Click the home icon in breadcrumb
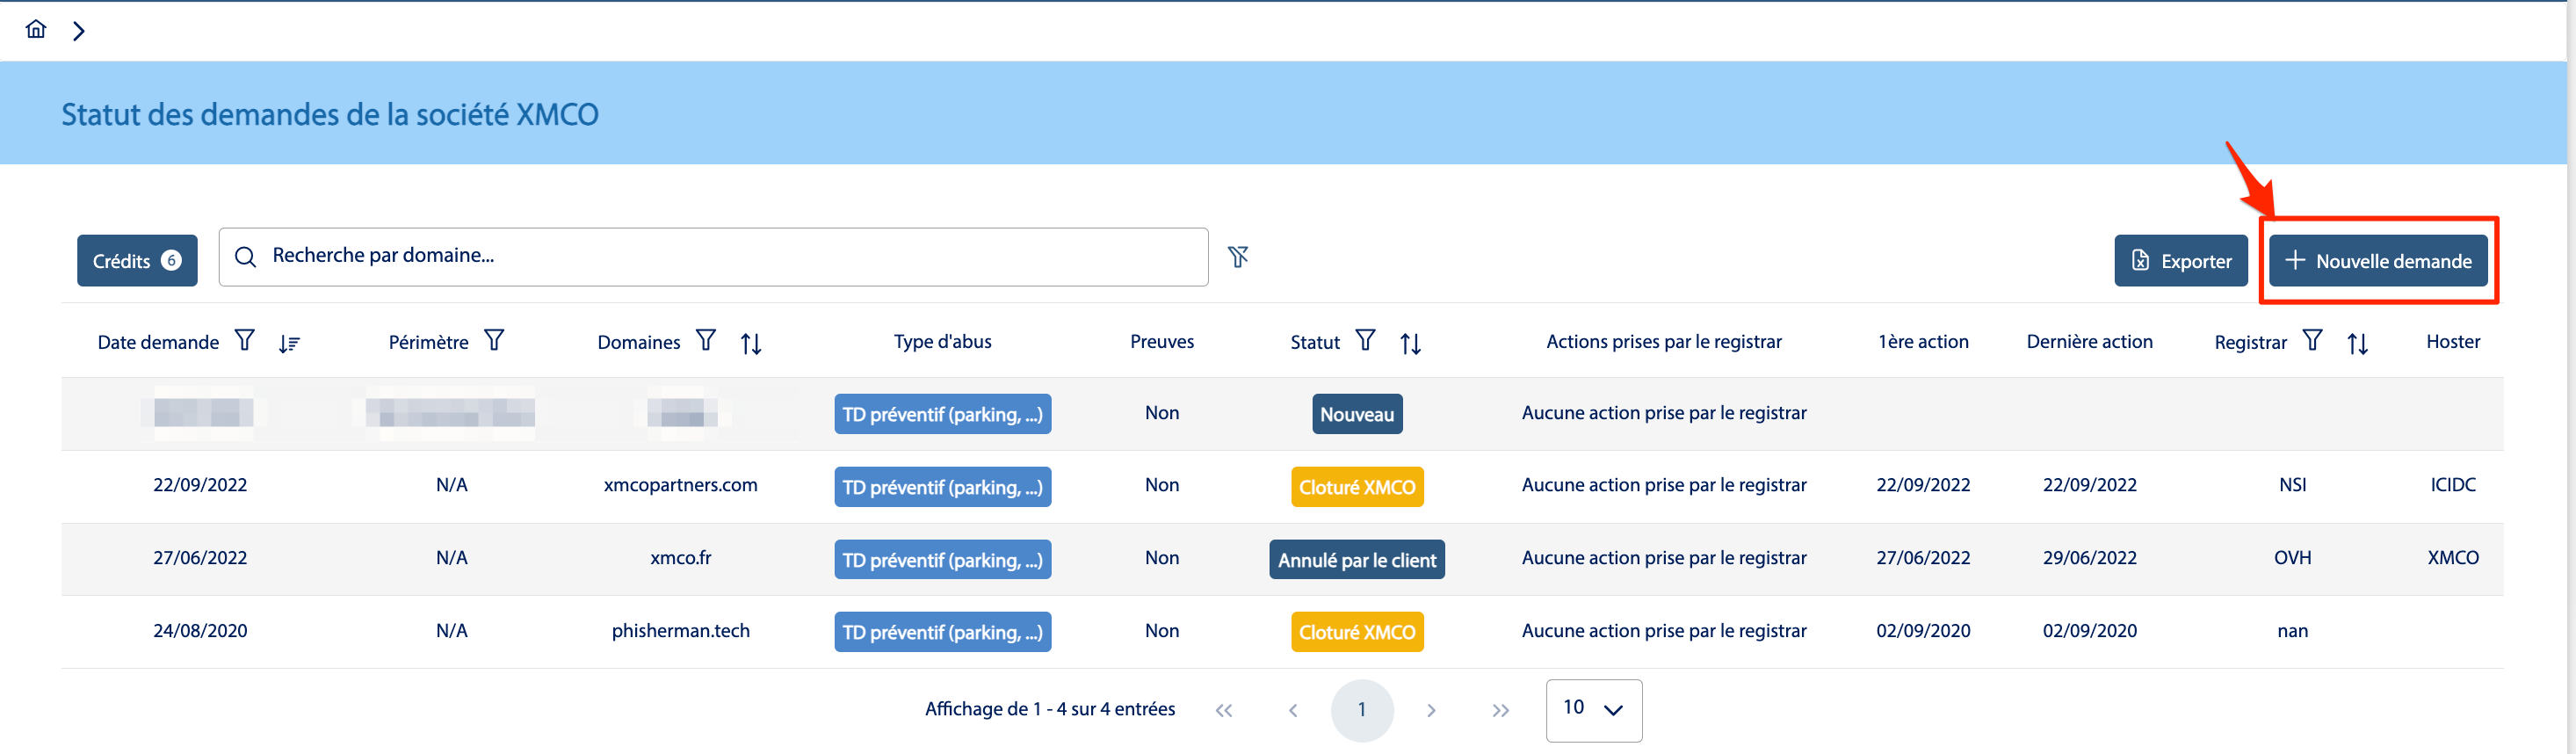Screen dimensions: 2576x754 (x=36, y=29)
